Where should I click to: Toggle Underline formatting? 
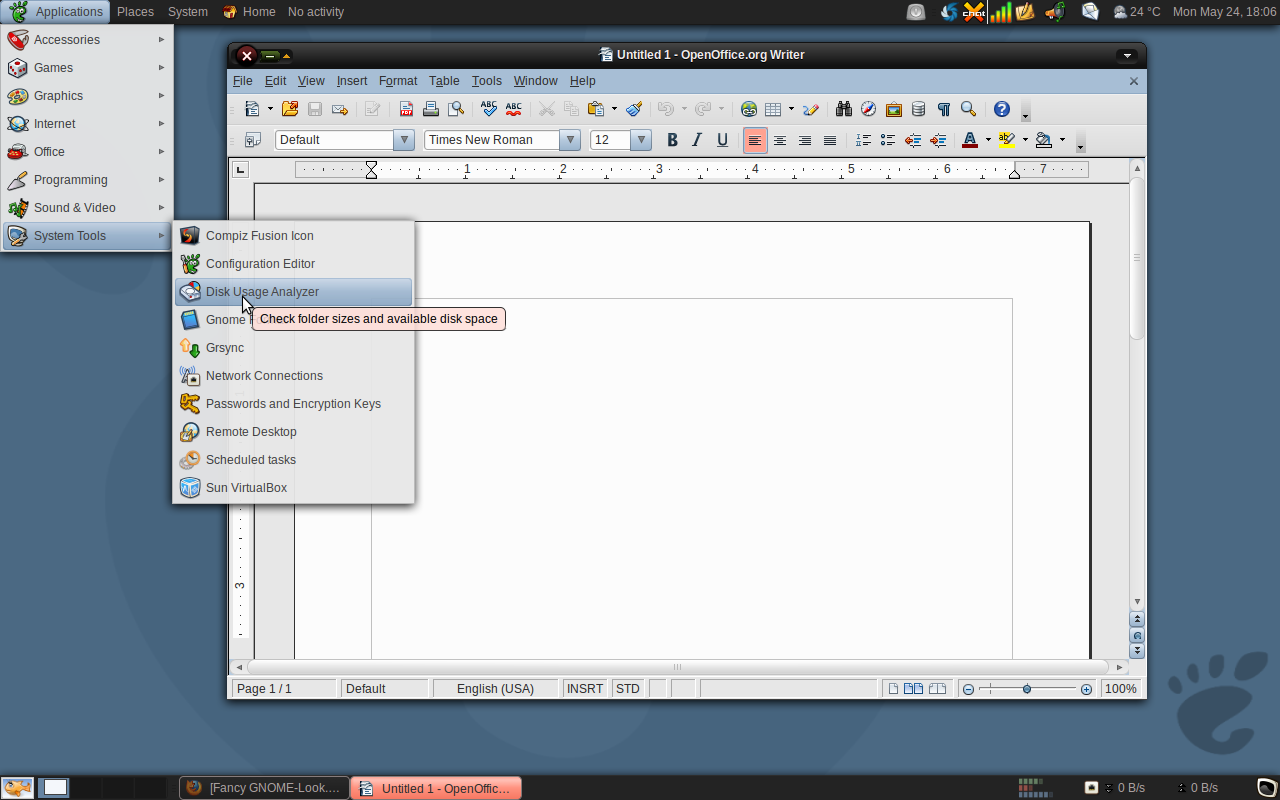pyautogui.click(x=723, y=140)
